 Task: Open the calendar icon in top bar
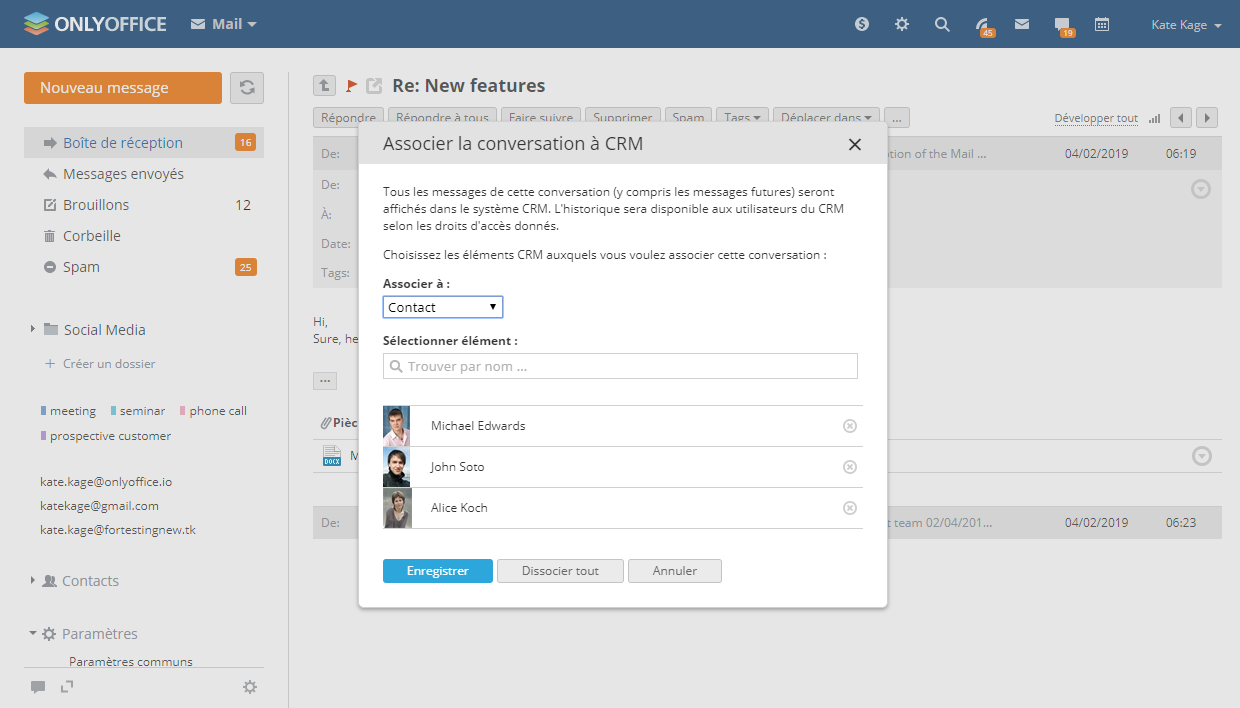click(x=1102, y=24)
